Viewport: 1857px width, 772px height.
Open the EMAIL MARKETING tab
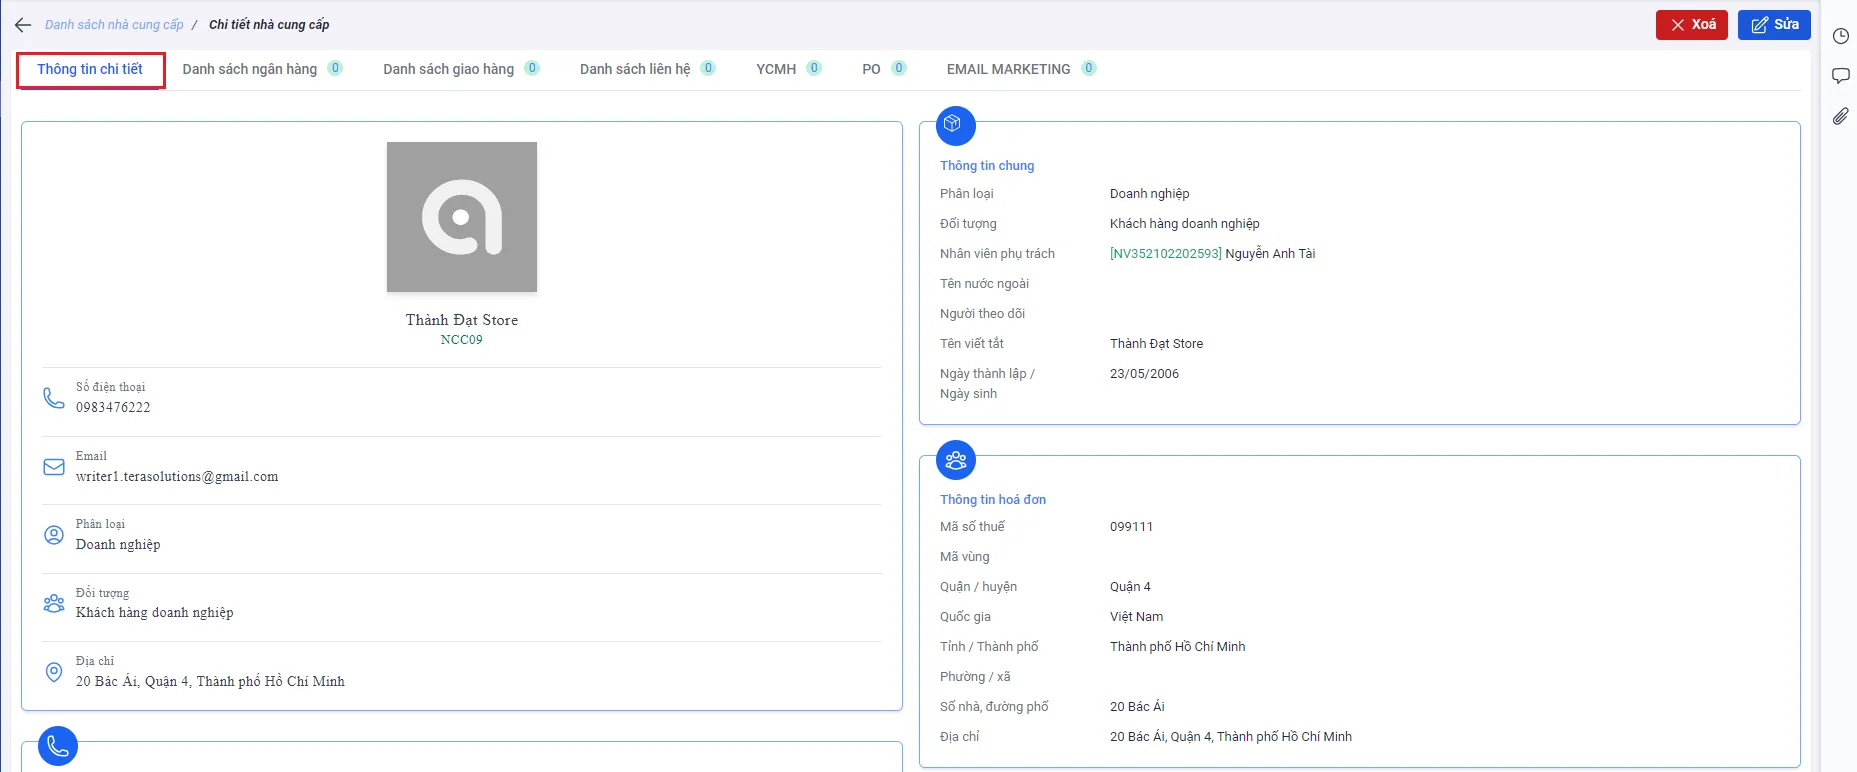pyautogui.click(x=1021, y=69)
